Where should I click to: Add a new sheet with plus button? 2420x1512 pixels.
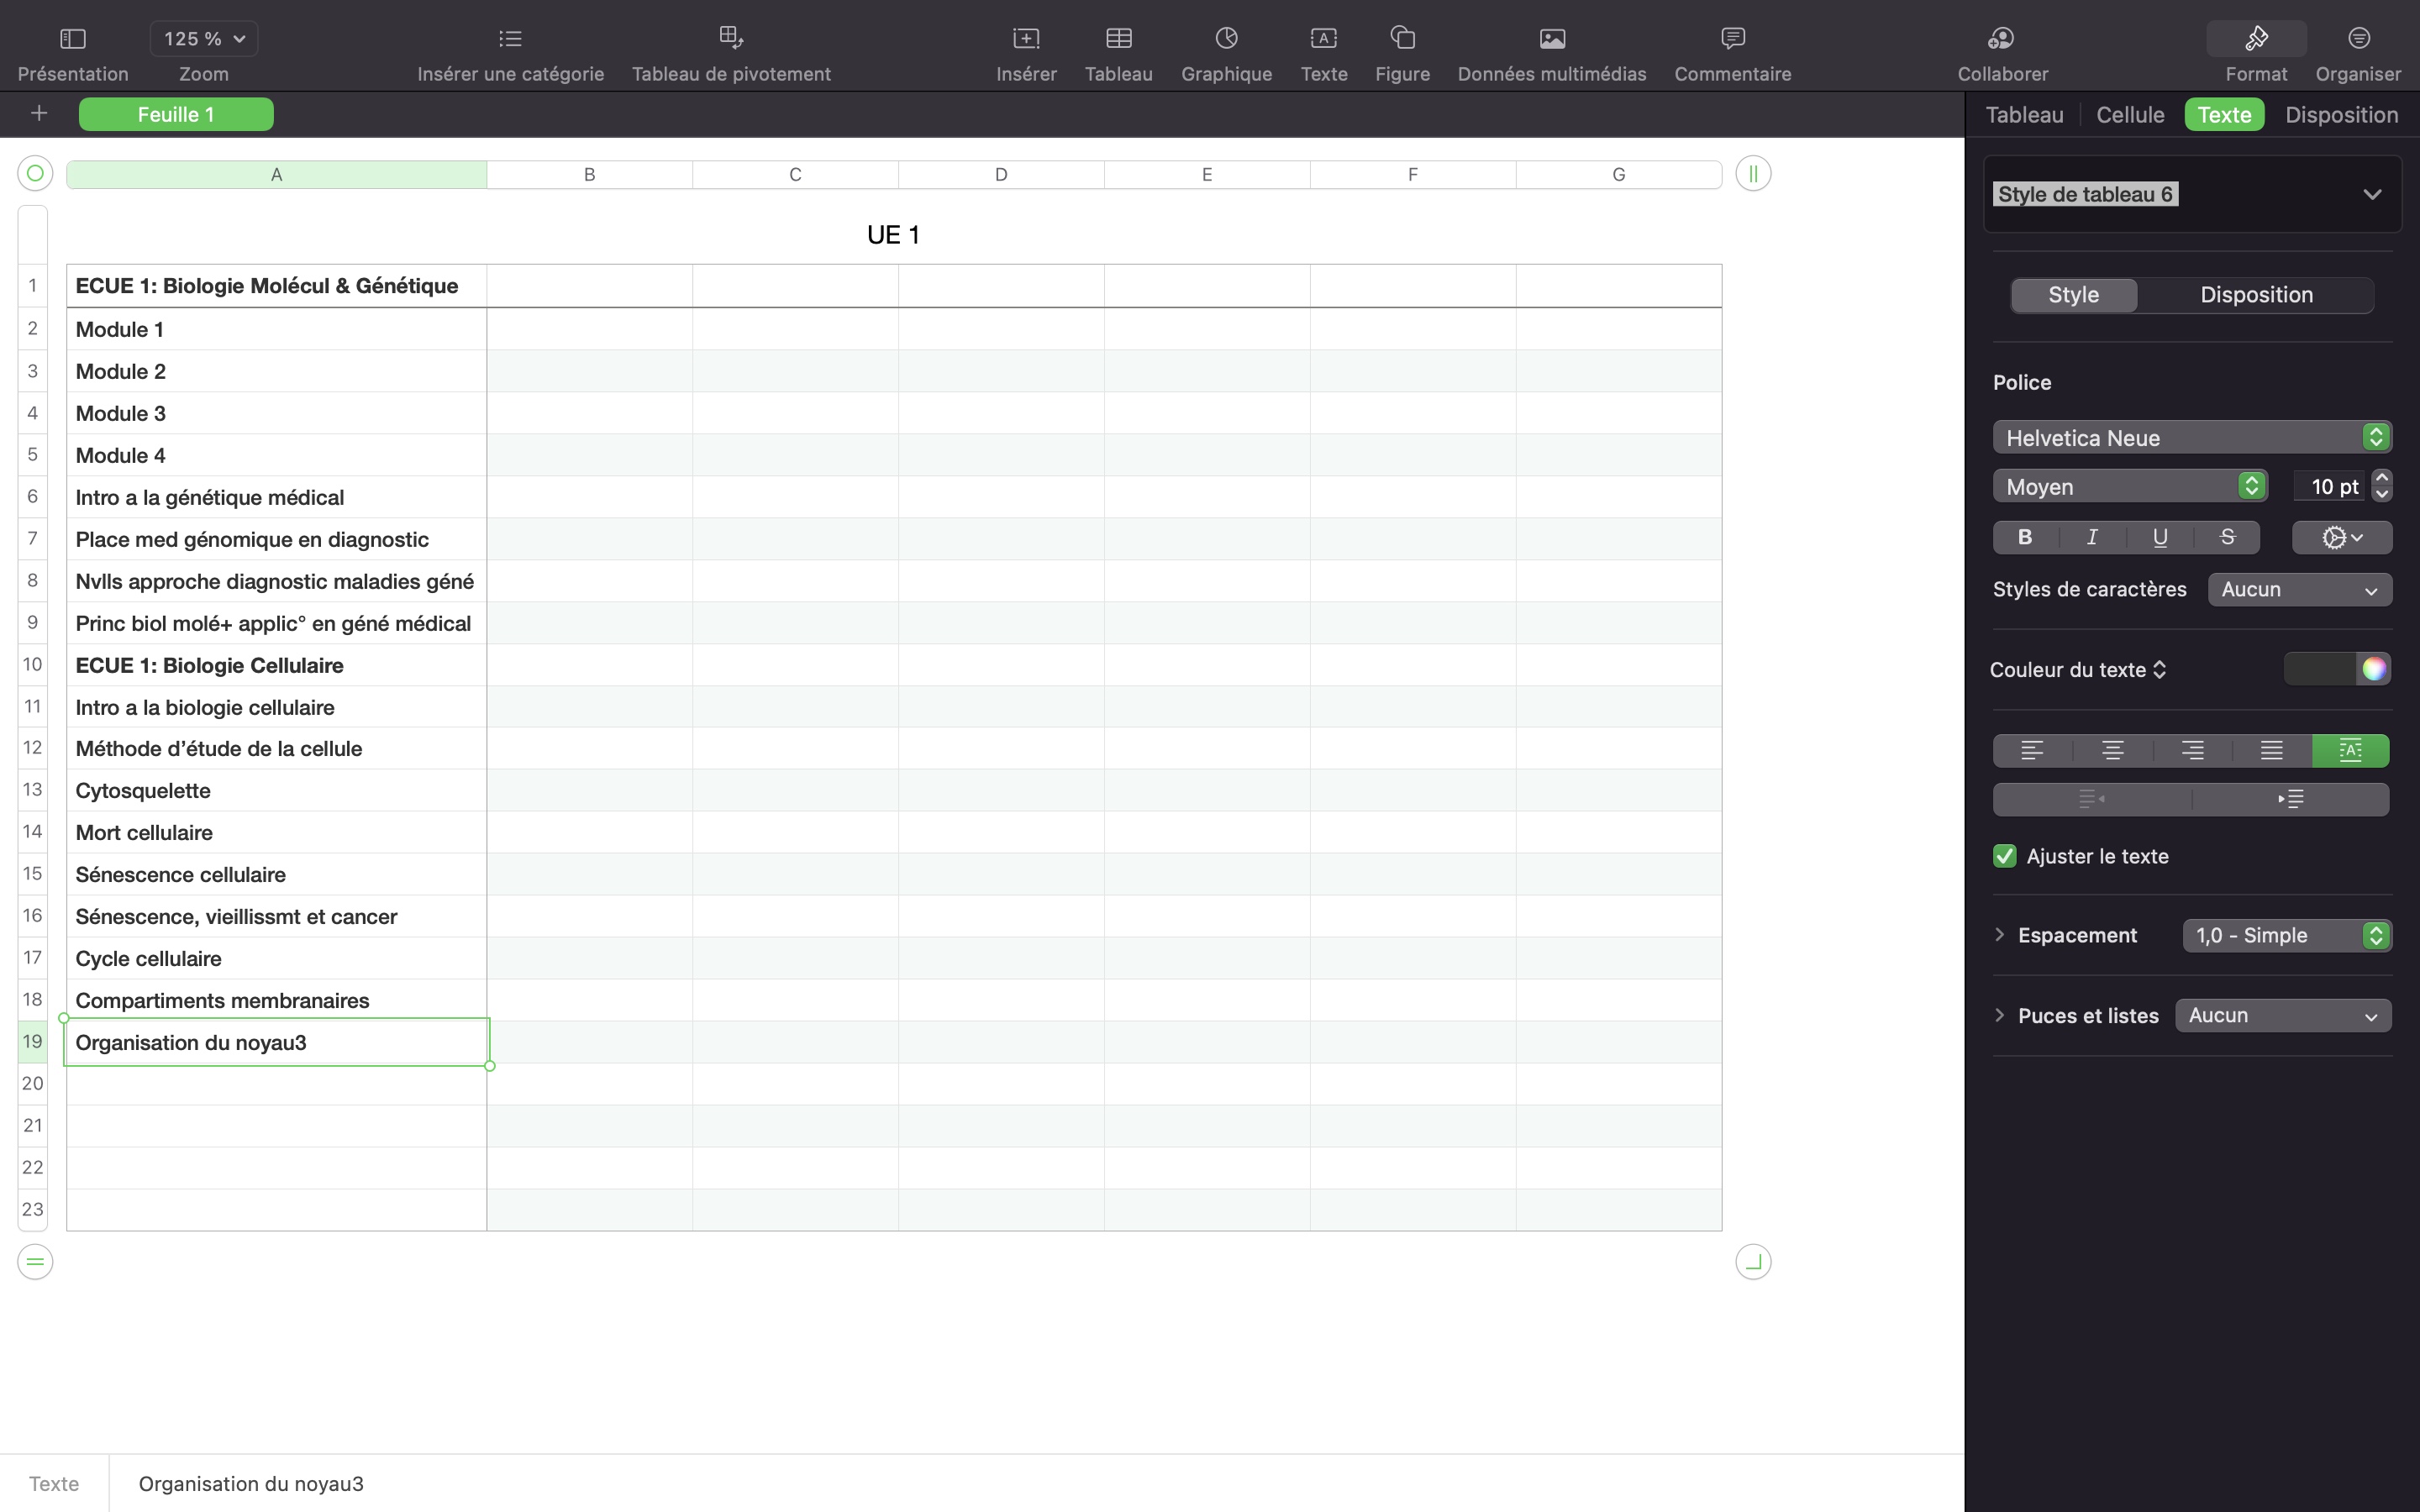tap(39, 114)
